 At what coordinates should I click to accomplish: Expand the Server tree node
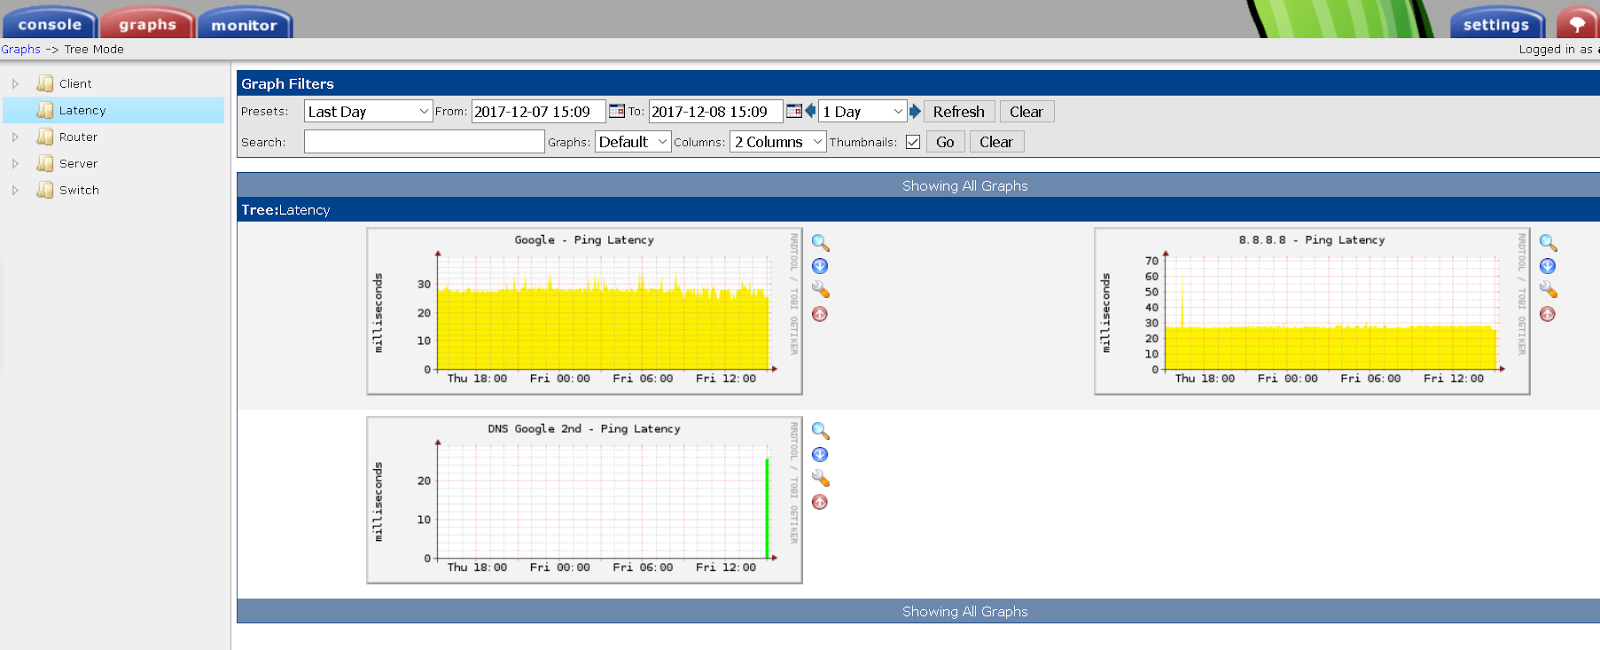[15, 164]
